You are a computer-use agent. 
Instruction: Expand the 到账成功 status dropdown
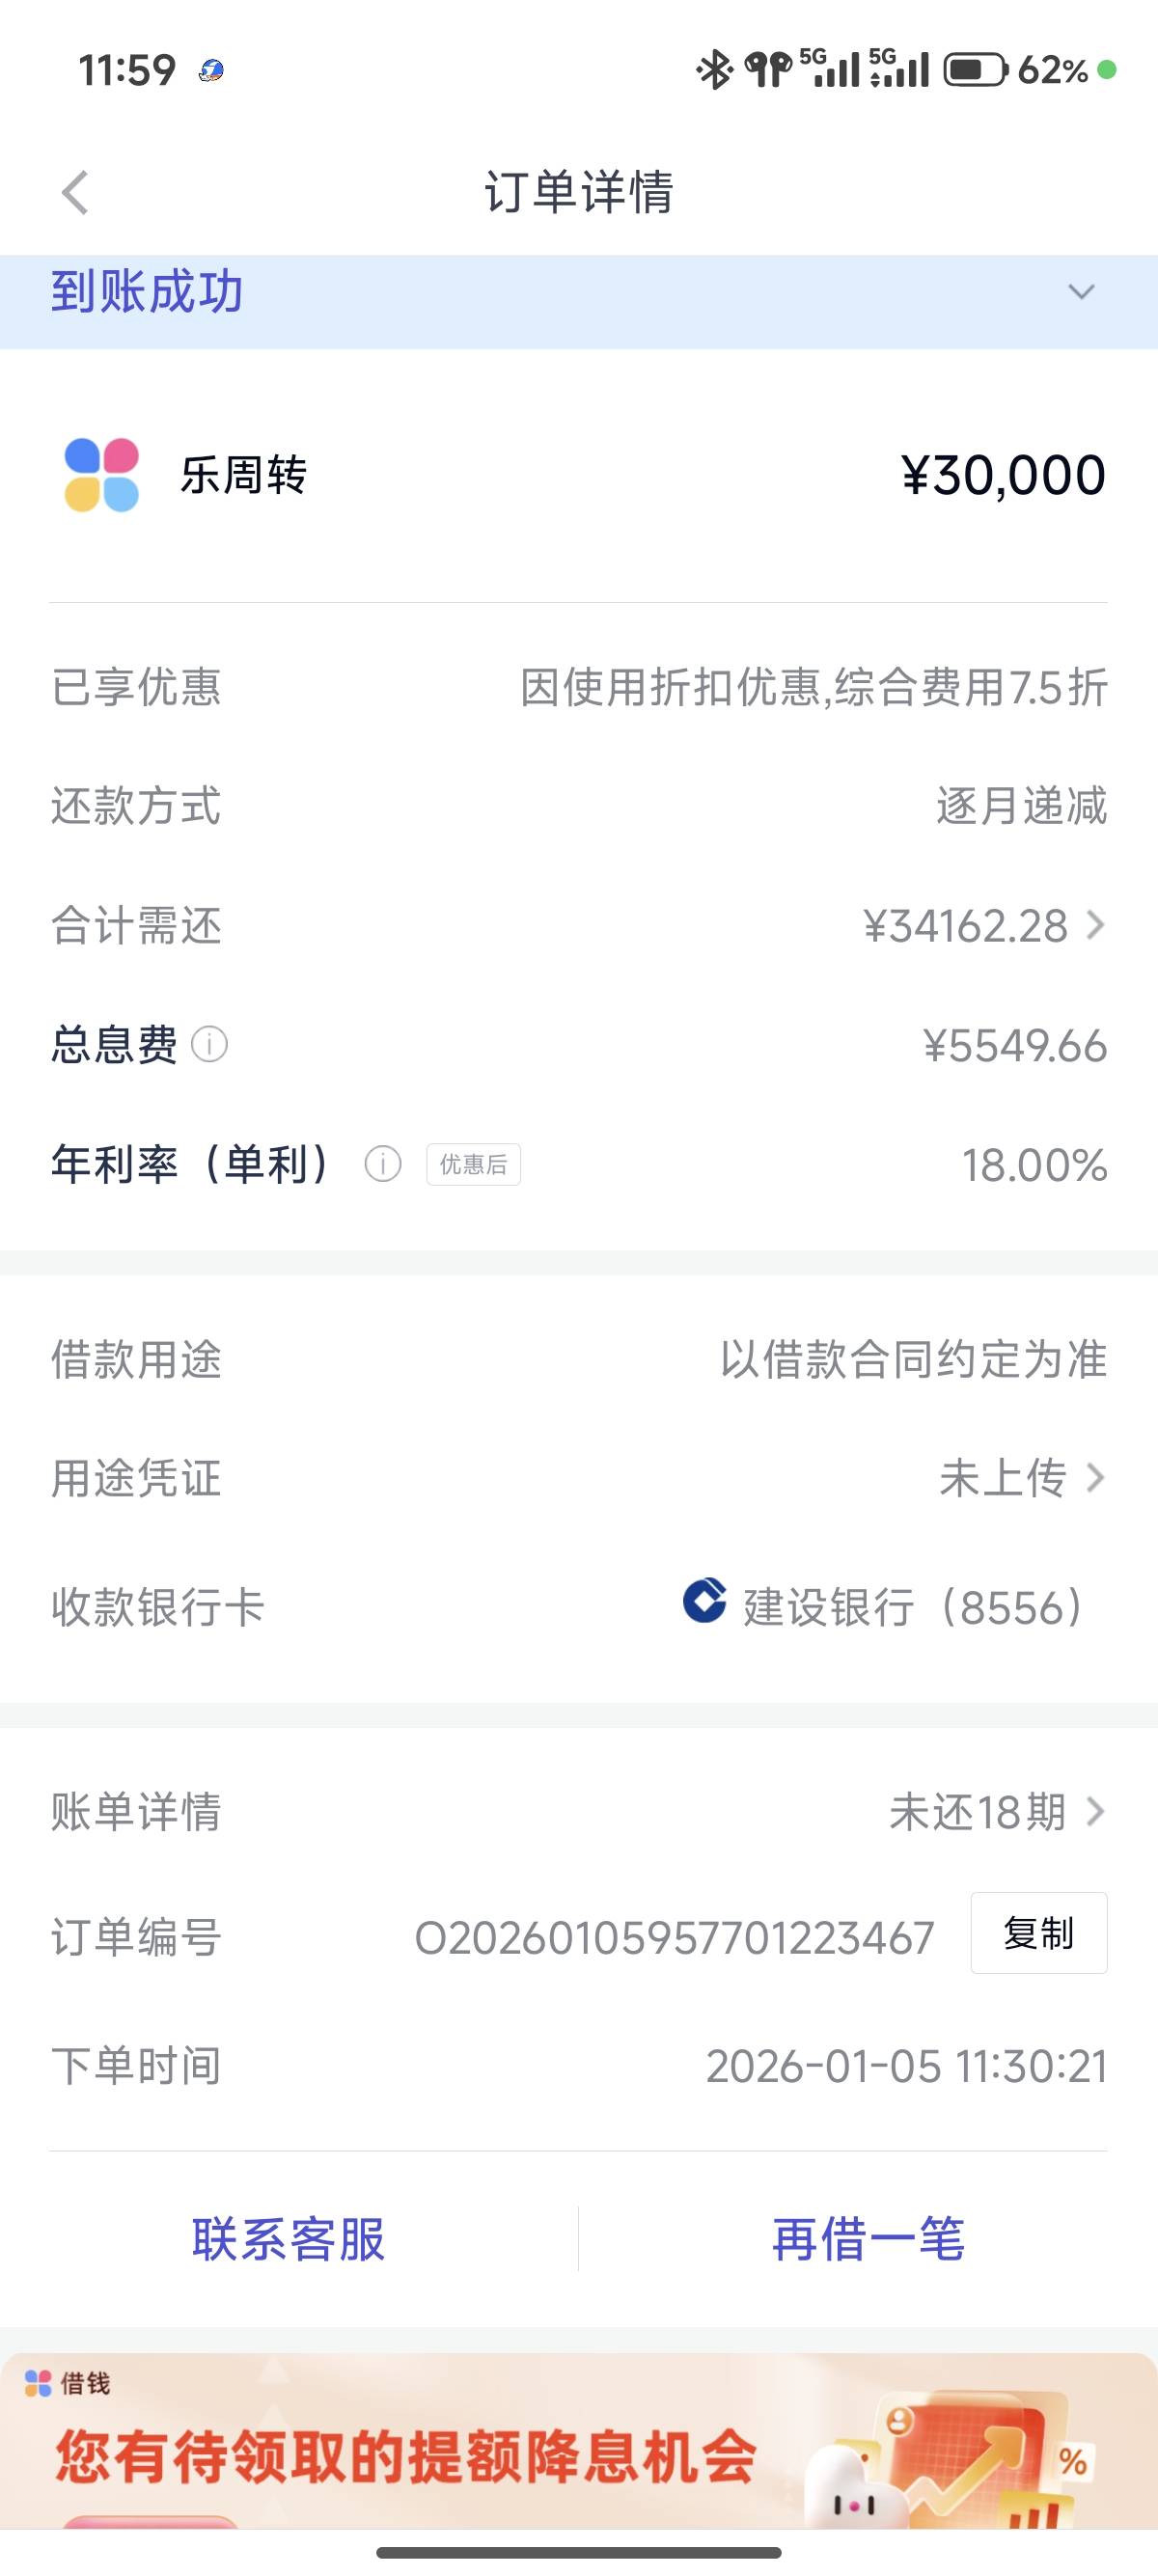tap(1081, 292)
